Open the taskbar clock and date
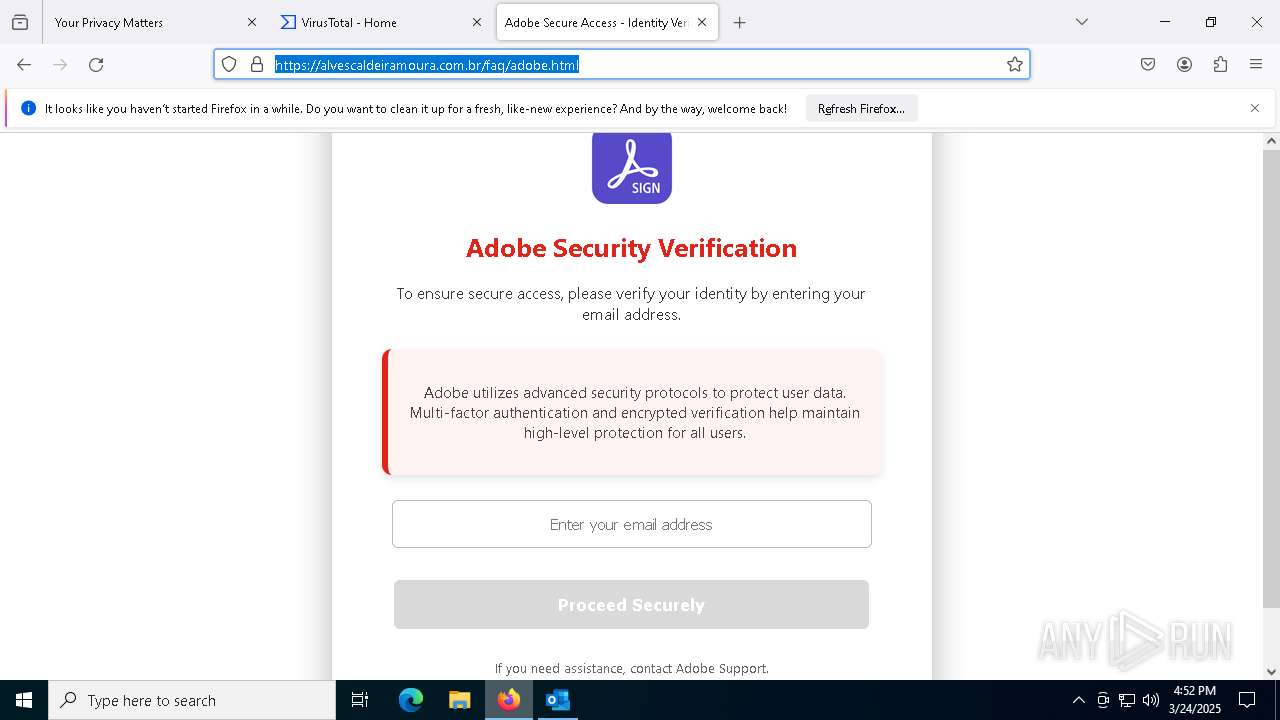The height and width of the screenshot is (720, 1280). tap(1194, 700)
